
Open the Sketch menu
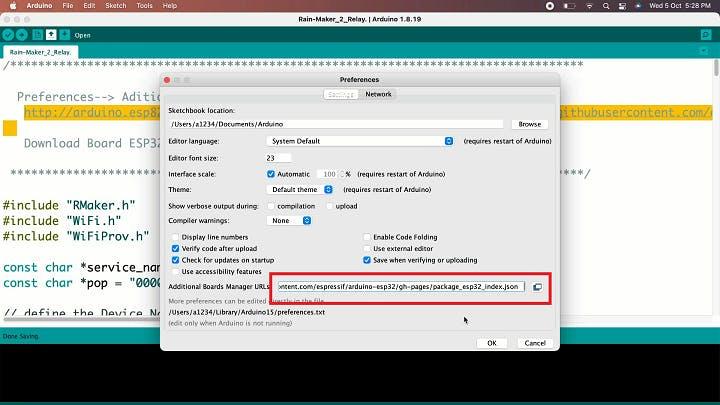click(116, 6)
